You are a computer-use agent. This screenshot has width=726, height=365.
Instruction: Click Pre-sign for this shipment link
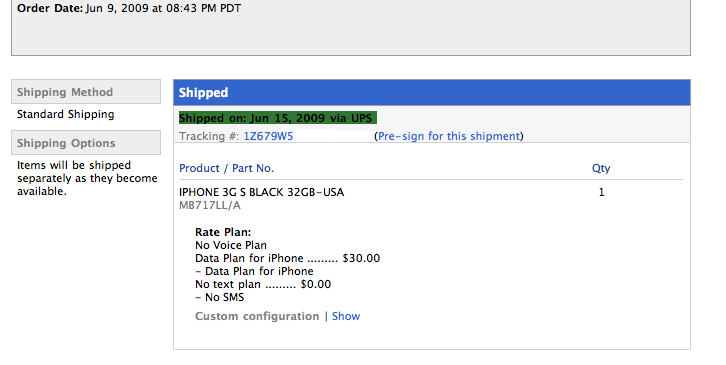pyautogui.click(x=449, y=136)
